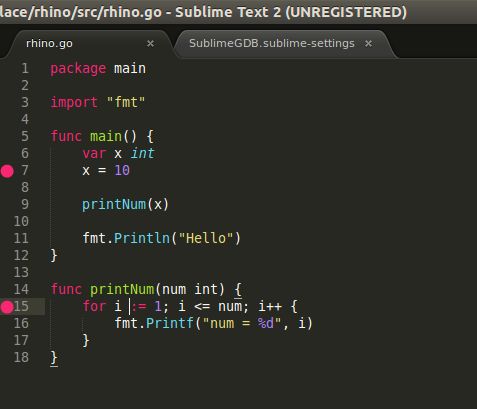Click the number 10 on line 7
The image size is (477, 409).
(122, 171)
